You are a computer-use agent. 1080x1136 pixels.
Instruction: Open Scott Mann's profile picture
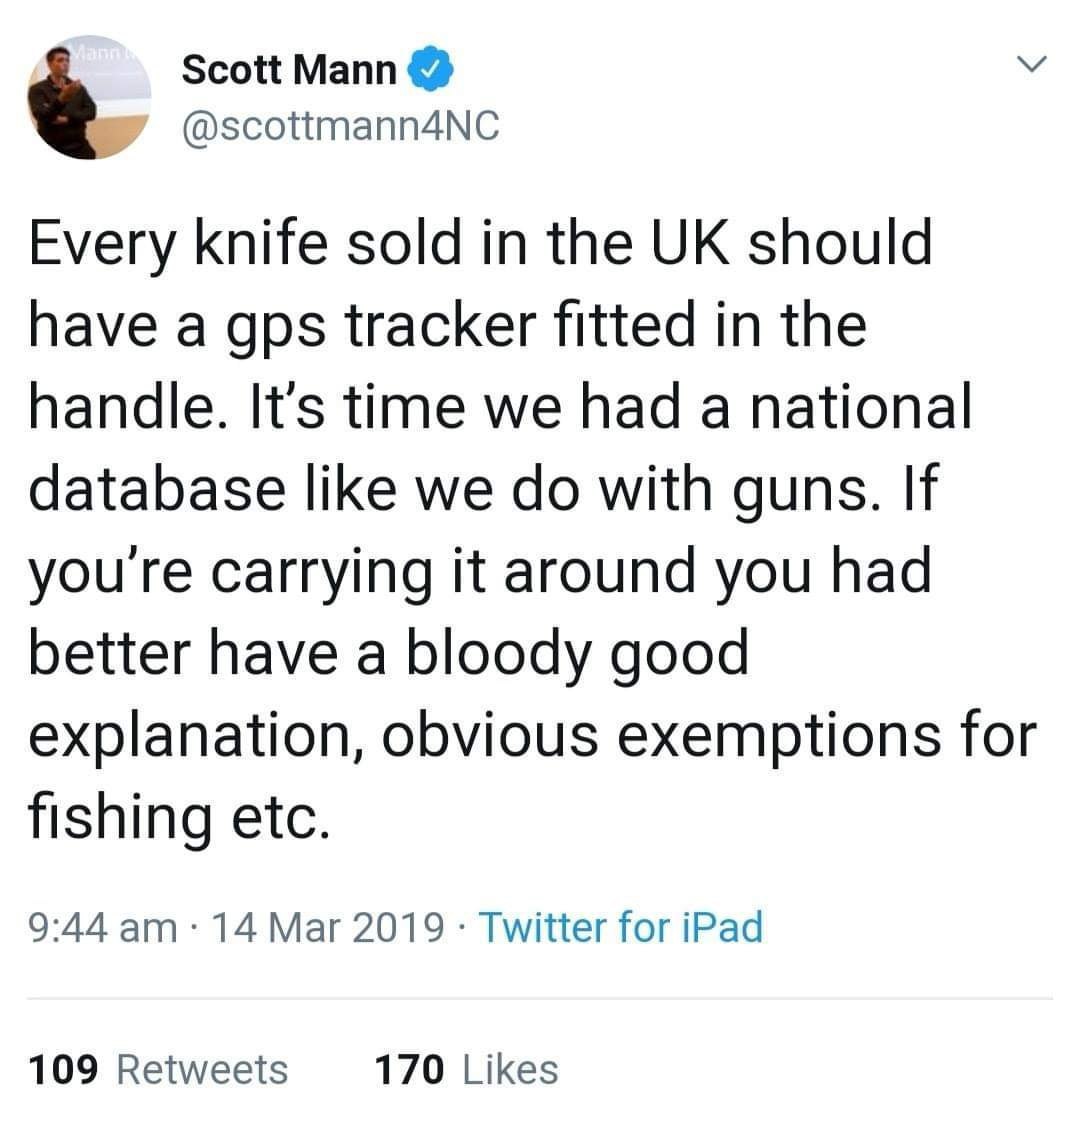[x=89, y=99]
